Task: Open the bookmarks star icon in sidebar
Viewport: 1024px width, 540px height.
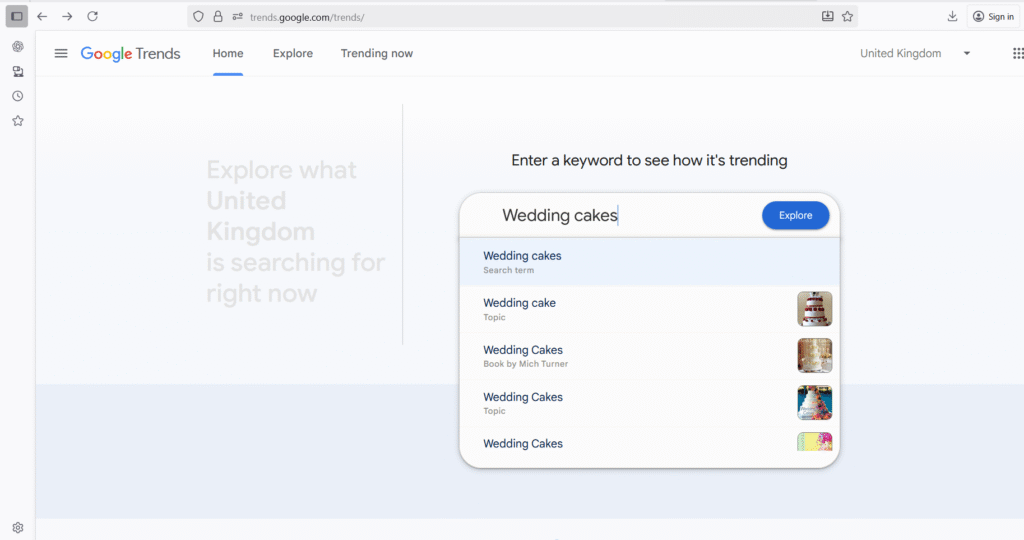Action: coord(18,121)
